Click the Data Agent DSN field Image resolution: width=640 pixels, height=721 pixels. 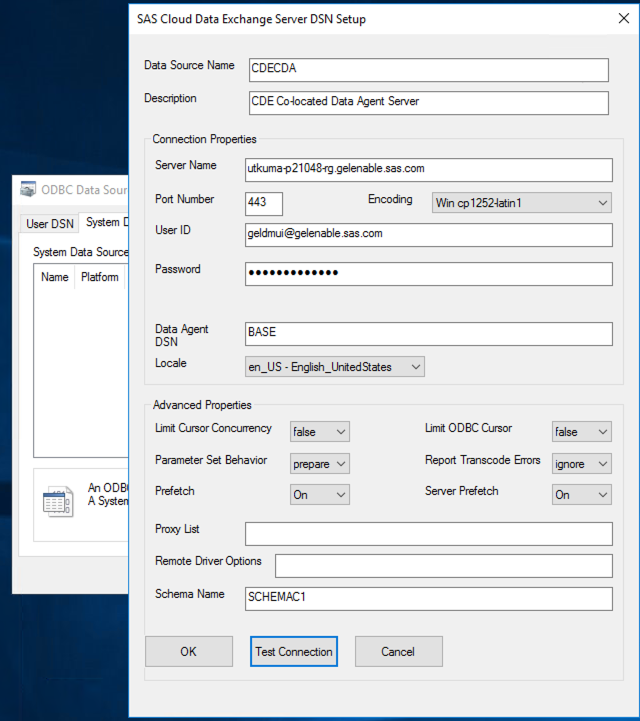[x=429, y=333]
